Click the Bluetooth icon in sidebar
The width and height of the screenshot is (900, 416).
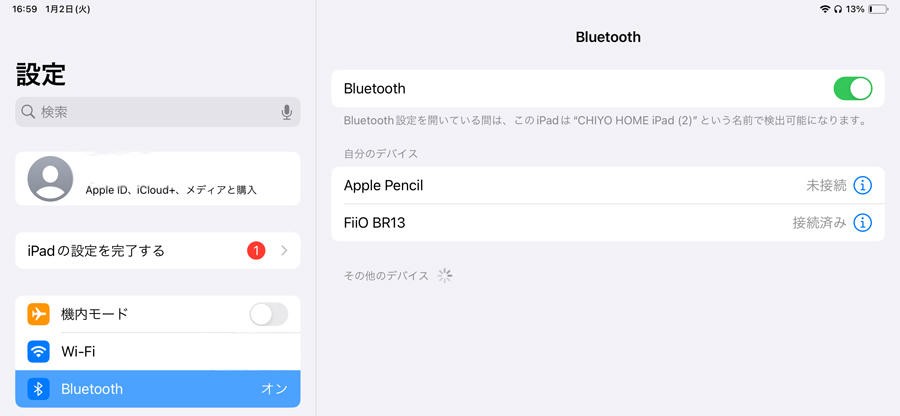click(x=38, y=389)
